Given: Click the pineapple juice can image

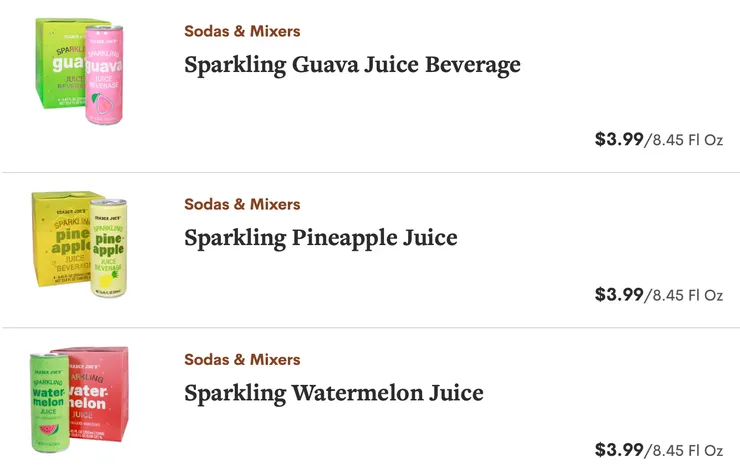Looking at the screenshot, I should [107, 246].
